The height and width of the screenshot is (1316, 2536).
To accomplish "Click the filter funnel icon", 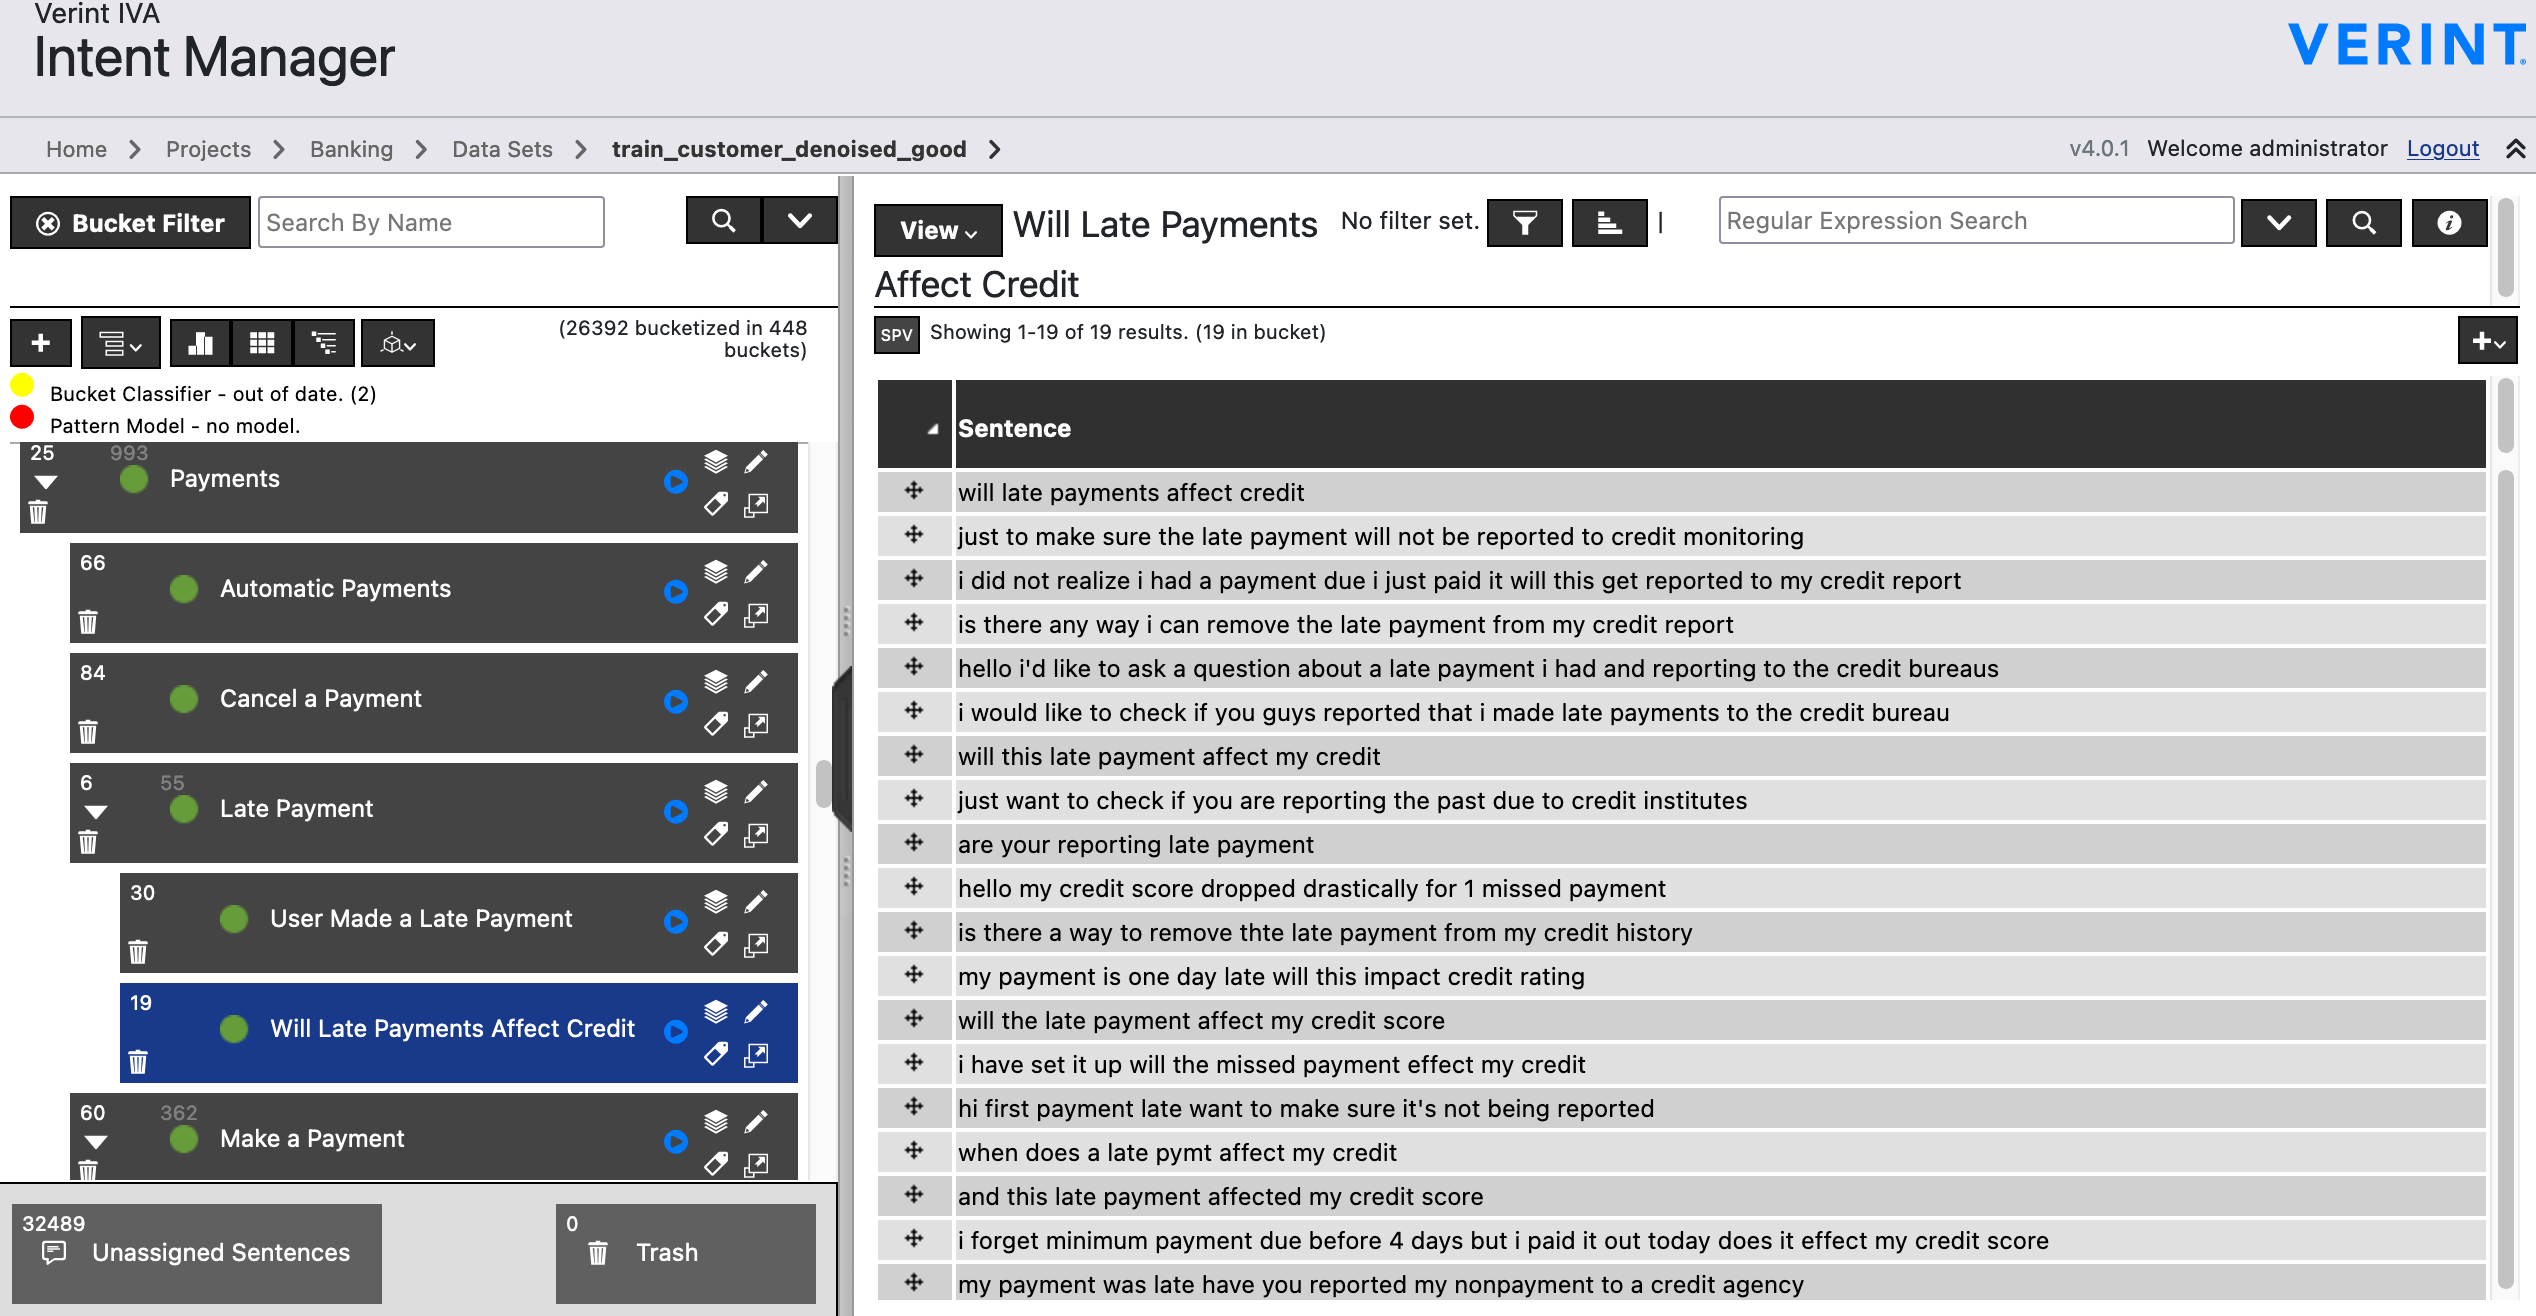I will [x=1524, y=222].
